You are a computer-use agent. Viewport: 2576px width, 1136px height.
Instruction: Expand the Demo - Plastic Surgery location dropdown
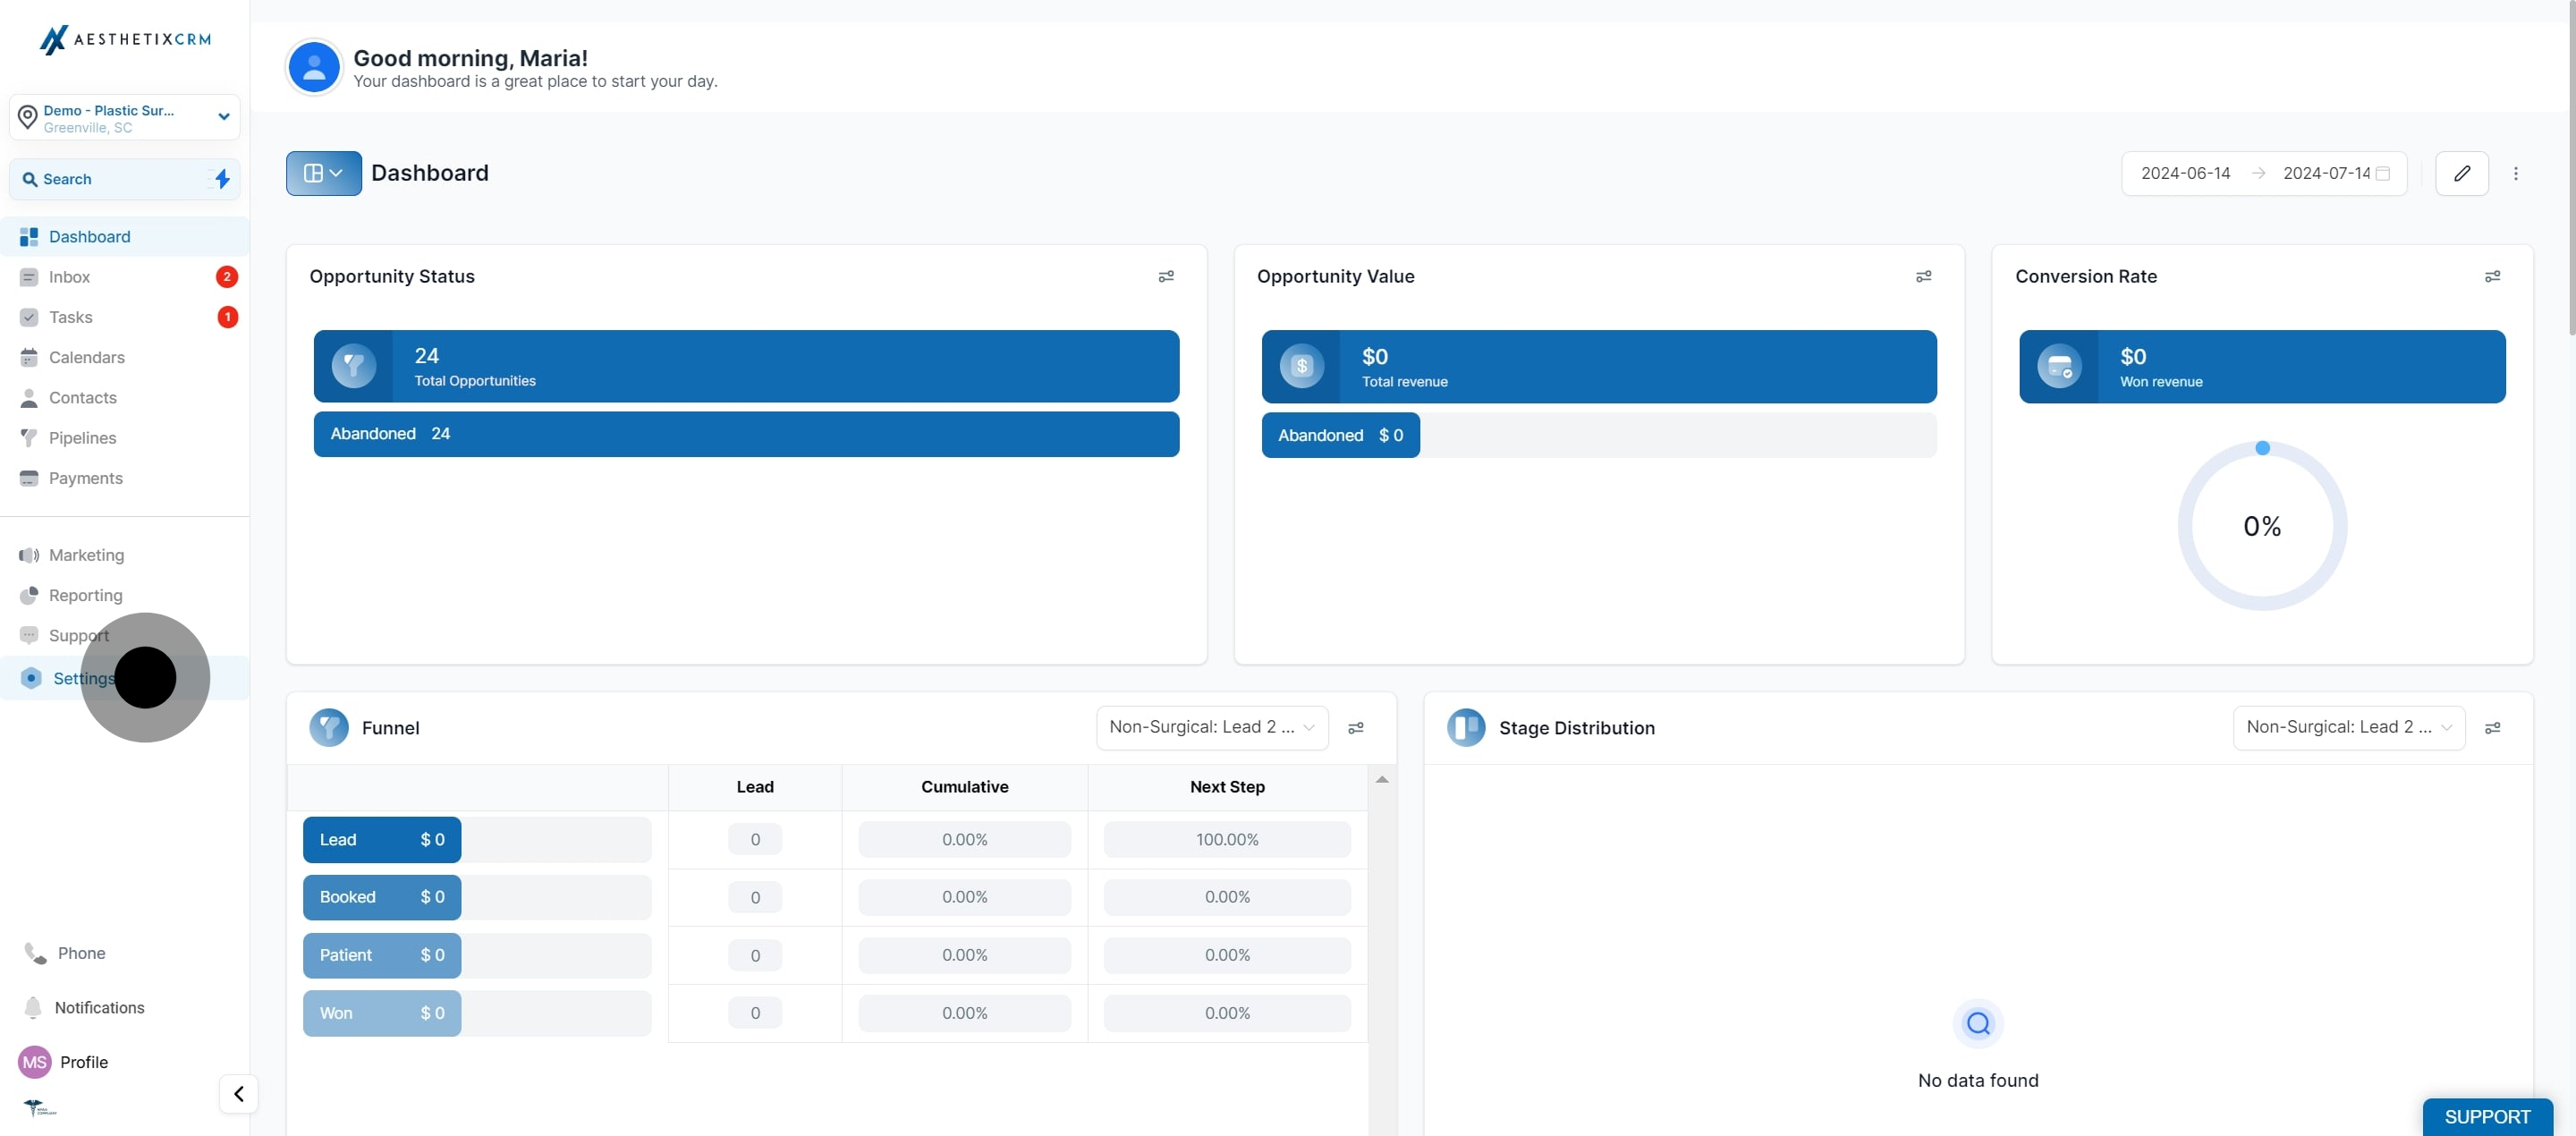124,118
